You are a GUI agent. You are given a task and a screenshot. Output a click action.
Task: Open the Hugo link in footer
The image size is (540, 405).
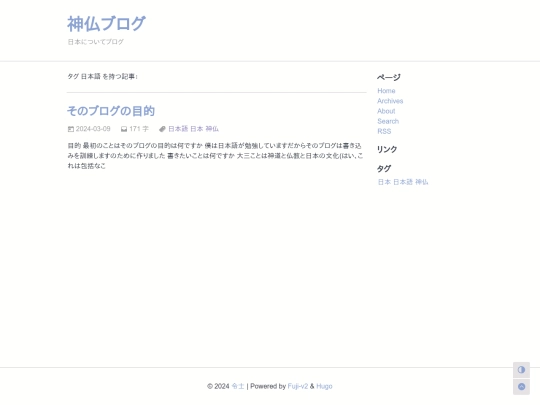coord(324,386)
